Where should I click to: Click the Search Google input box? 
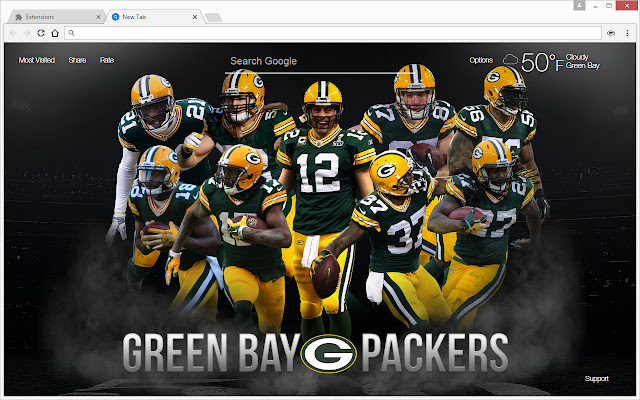(x=318, y=62)
